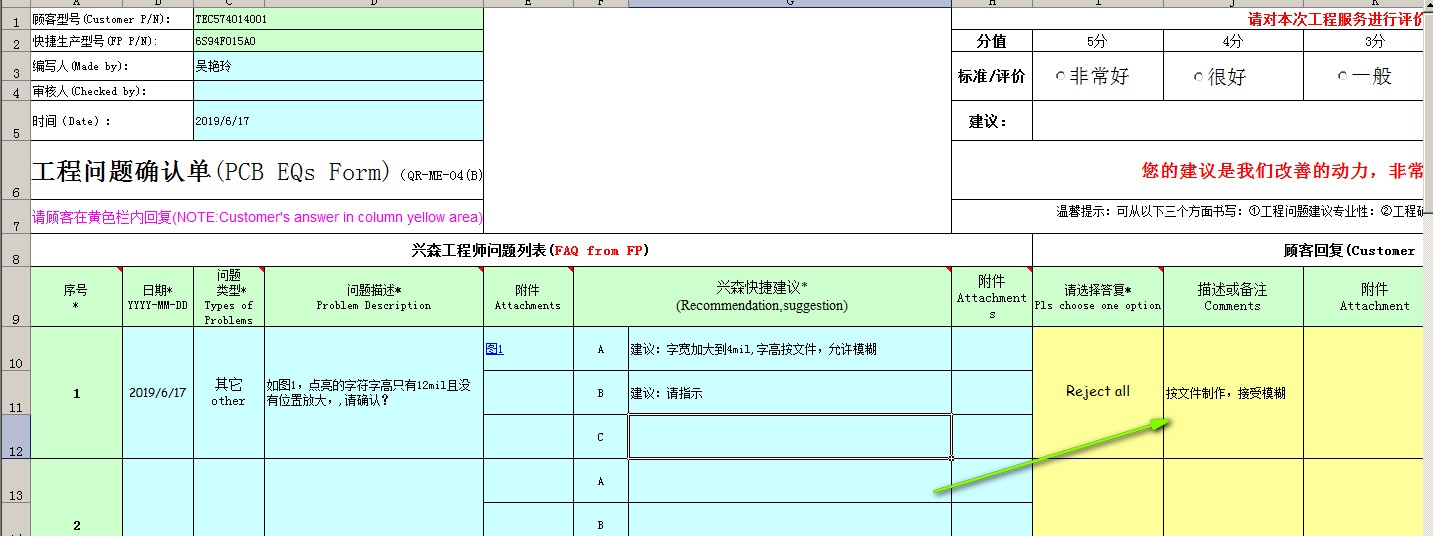The height and width of the screenshot is (536, 1433).
Task: Click the 兴森快捷建议 Recommendation,suggestion header
Action: (x=762, y=296)
